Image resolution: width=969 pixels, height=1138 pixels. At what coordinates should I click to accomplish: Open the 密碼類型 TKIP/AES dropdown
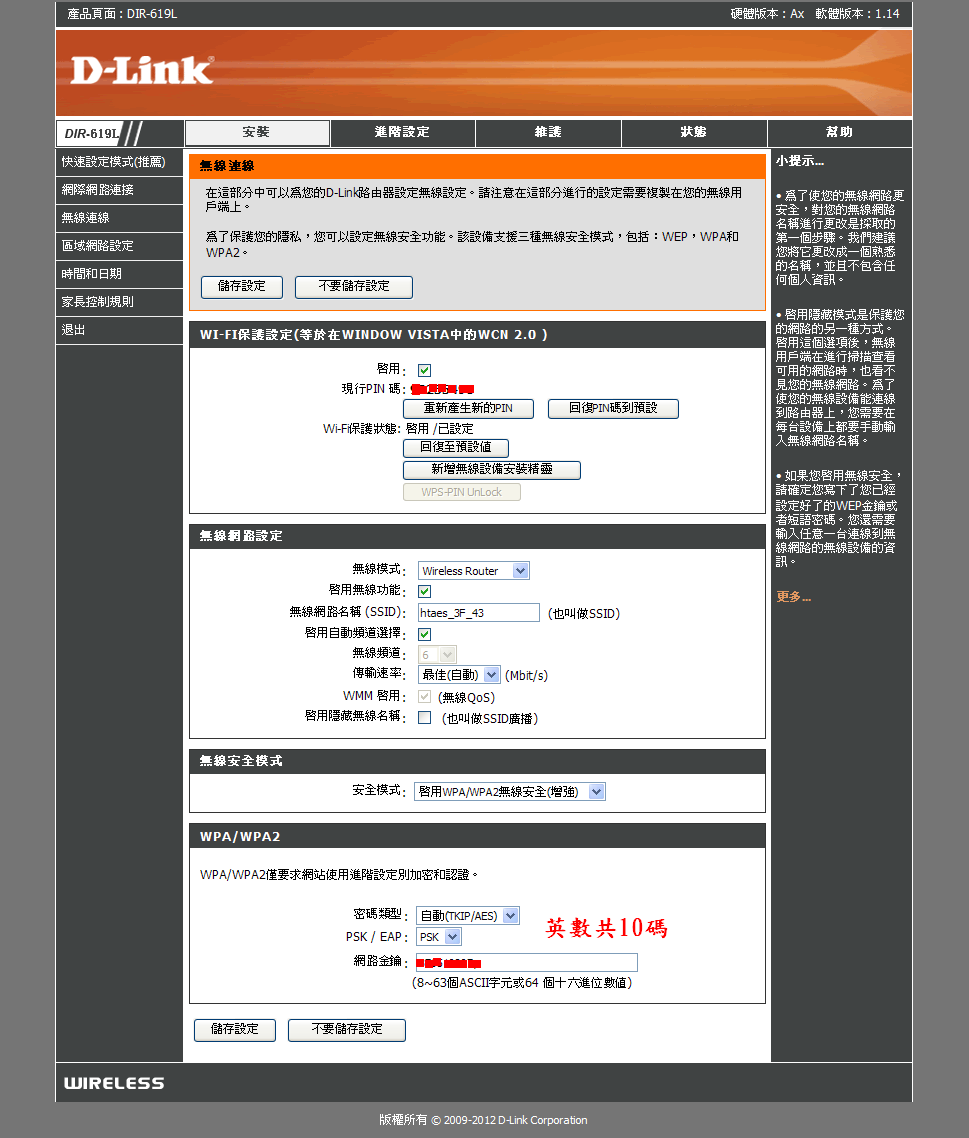(468, 915)
